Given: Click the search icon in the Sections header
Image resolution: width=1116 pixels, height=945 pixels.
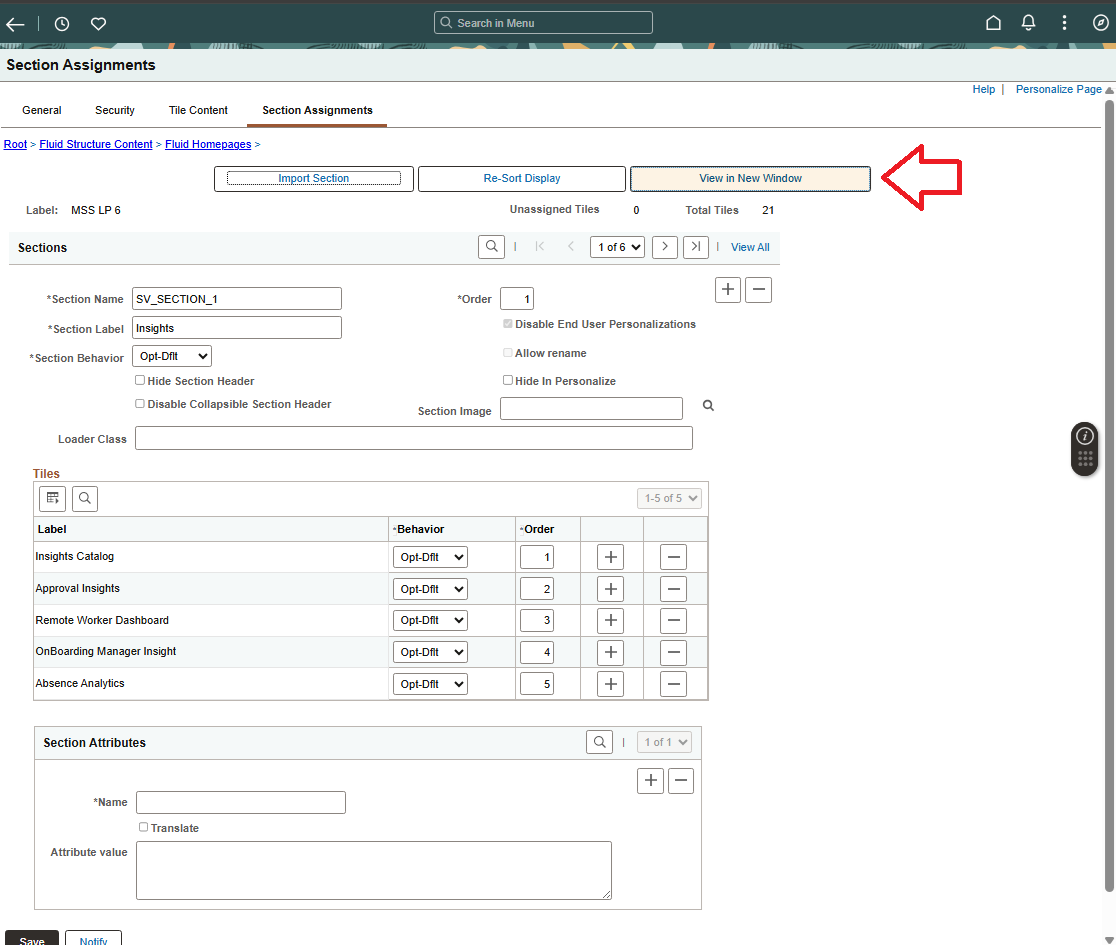Looking at the screenshot, I should [491, 246].
